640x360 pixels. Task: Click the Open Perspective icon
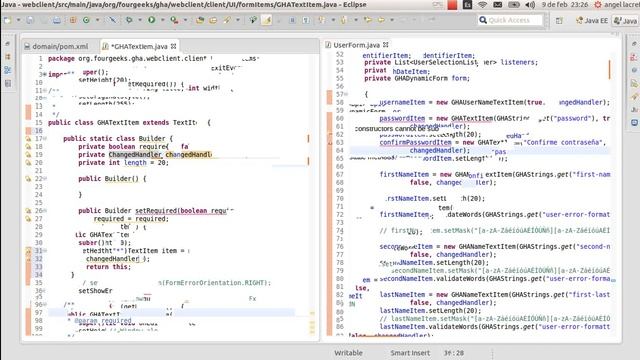pyautogui.click(x=559, y=20)
